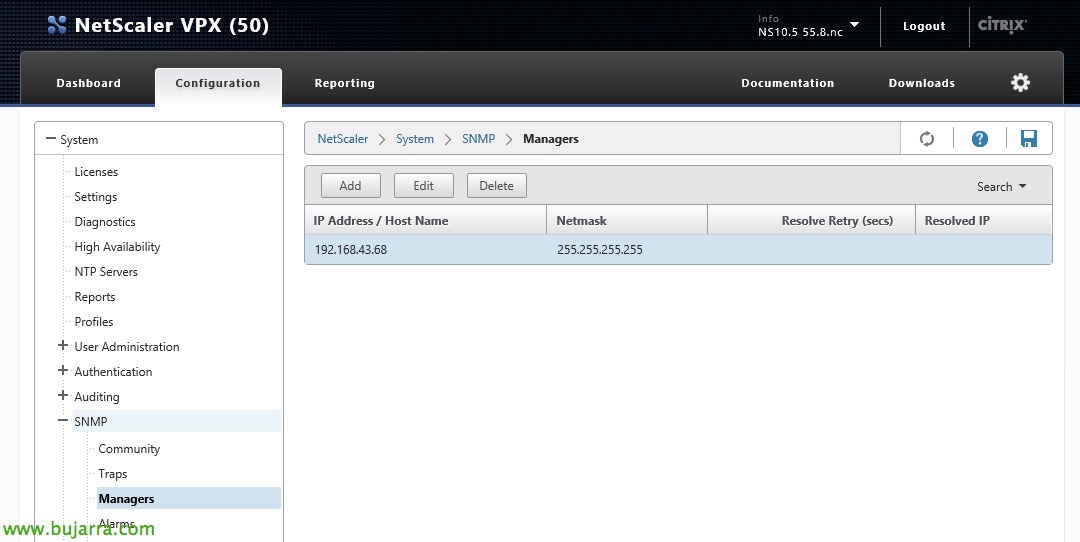Screen dimensions: 1080x542
Task: Open High Availability in the tree
Action: click(x=117, y=247)
